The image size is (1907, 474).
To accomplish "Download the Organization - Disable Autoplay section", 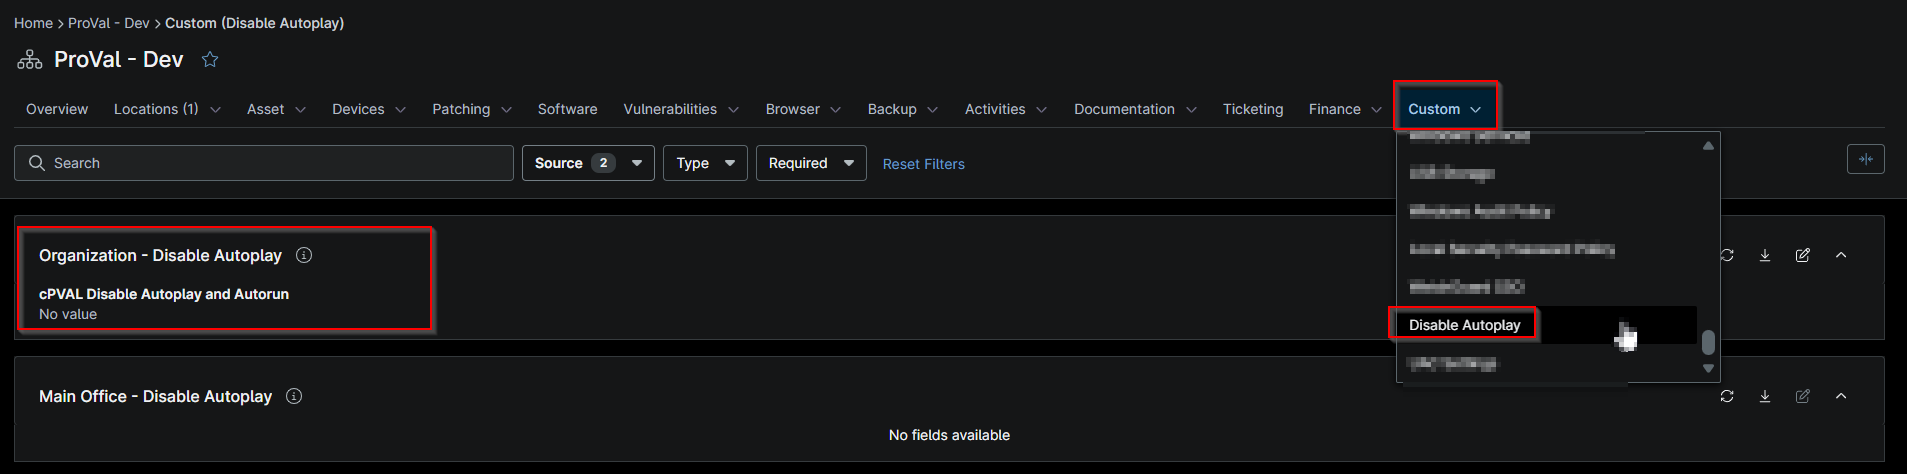I will click(1765, 255).
